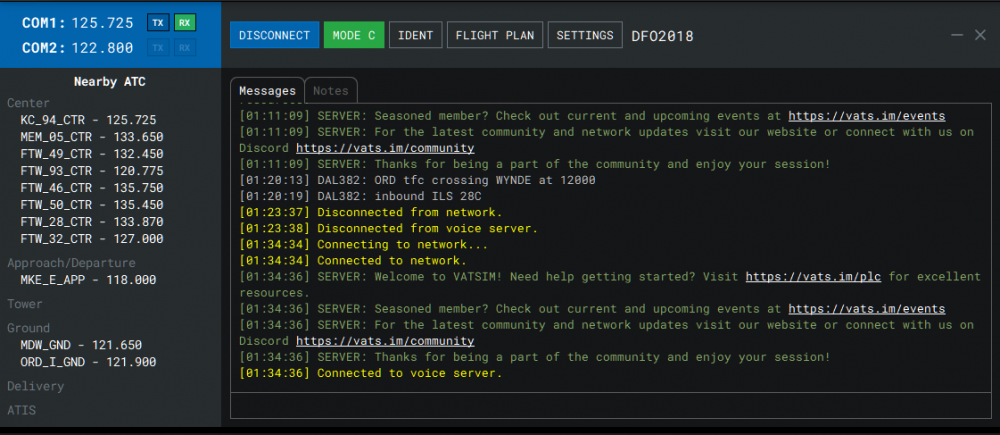Enable TX on COM2
This screenshot has width=1000, height=435.
(158, 48)
